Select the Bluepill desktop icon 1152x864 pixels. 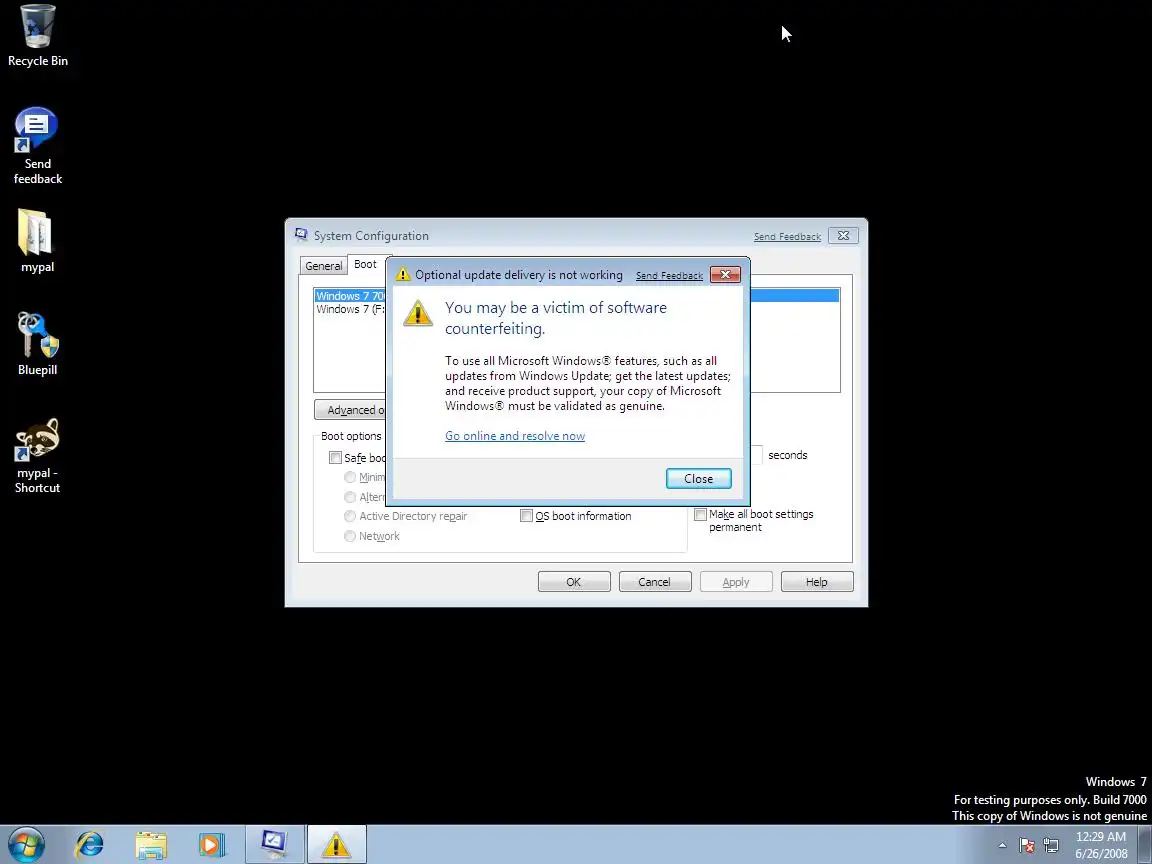coord(37,344)
